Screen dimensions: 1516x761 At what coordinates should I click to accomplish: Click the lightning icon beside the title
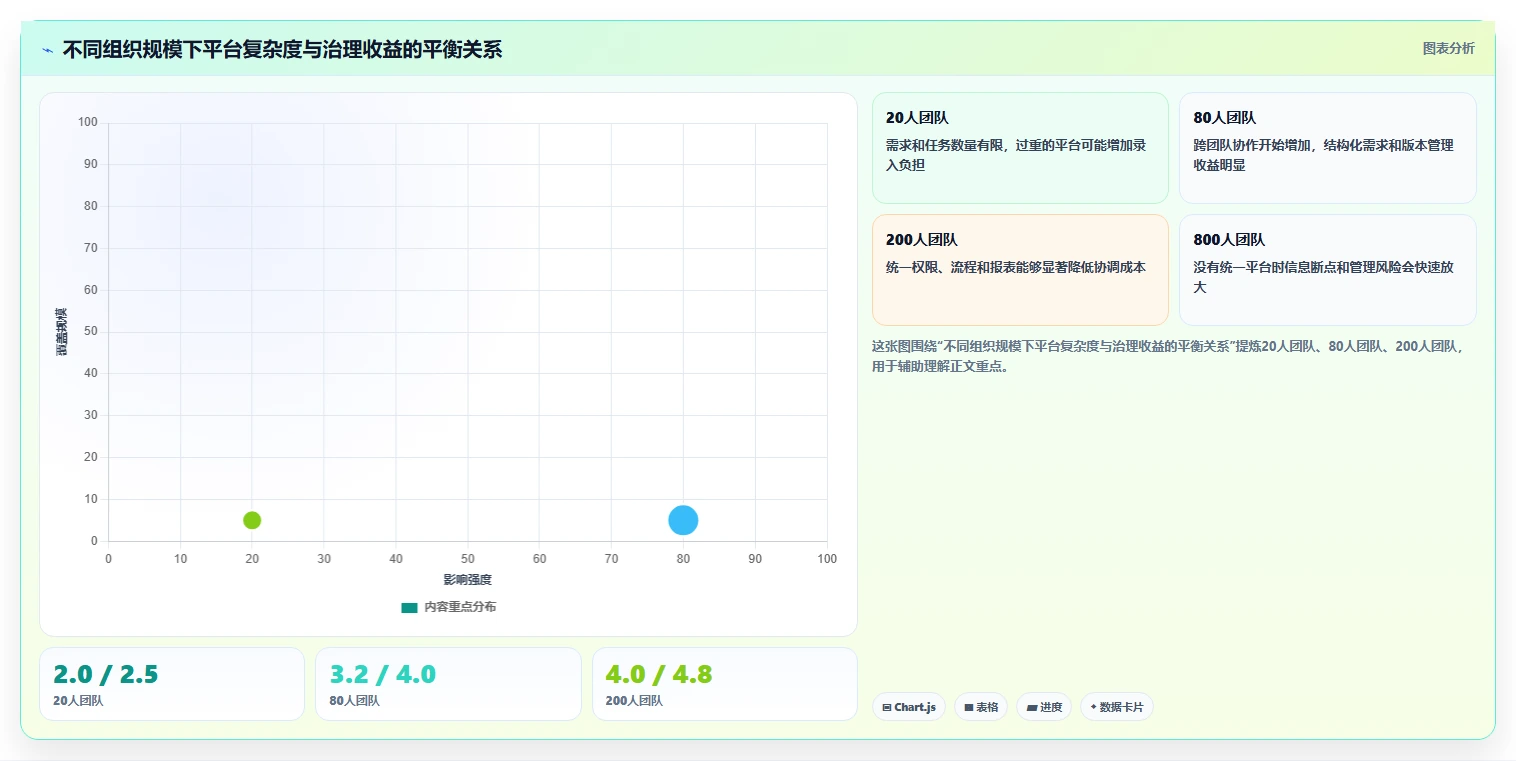[x=47, y=50]
